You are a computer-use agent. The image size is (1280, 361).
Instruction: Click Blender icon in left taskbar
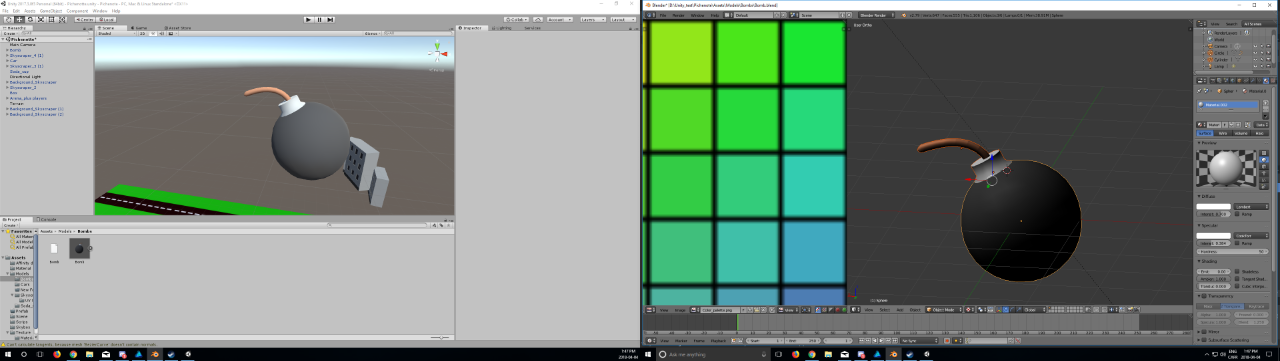(x=154, y=354)
